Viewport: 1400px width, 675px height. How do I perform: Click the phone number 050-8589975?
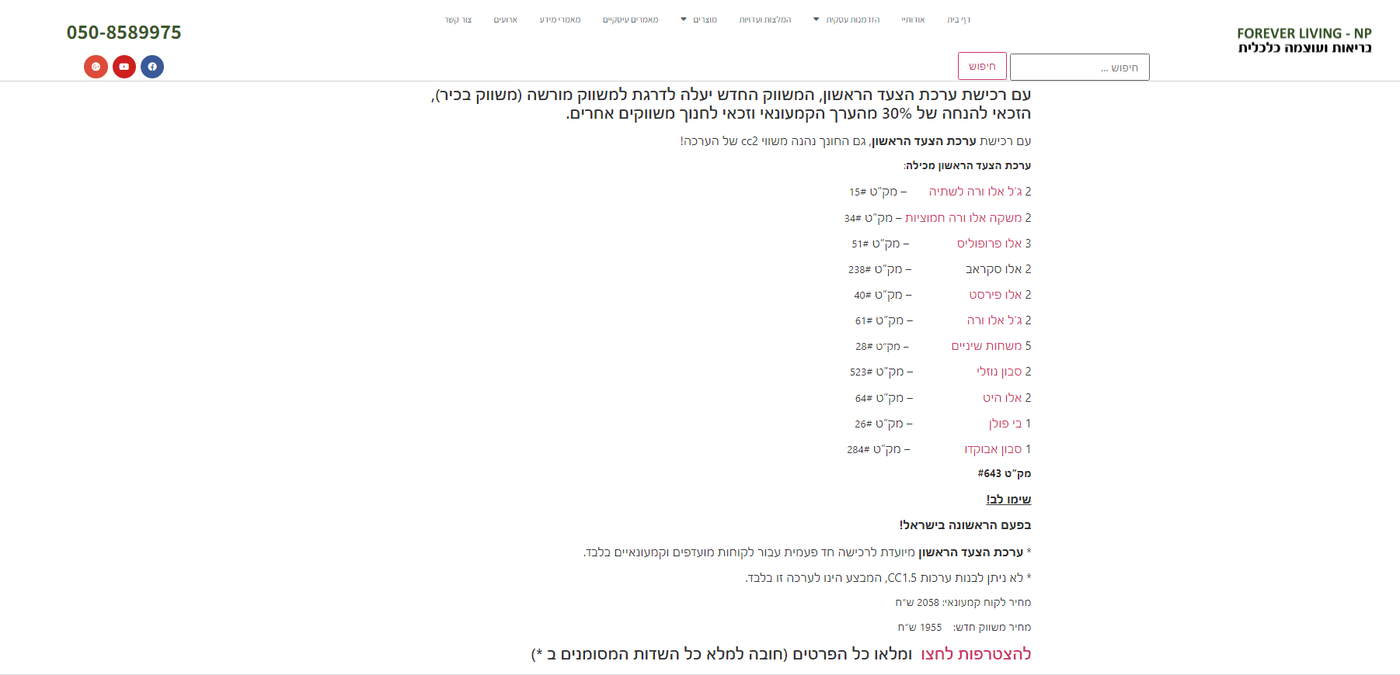(x=124, y=32)
